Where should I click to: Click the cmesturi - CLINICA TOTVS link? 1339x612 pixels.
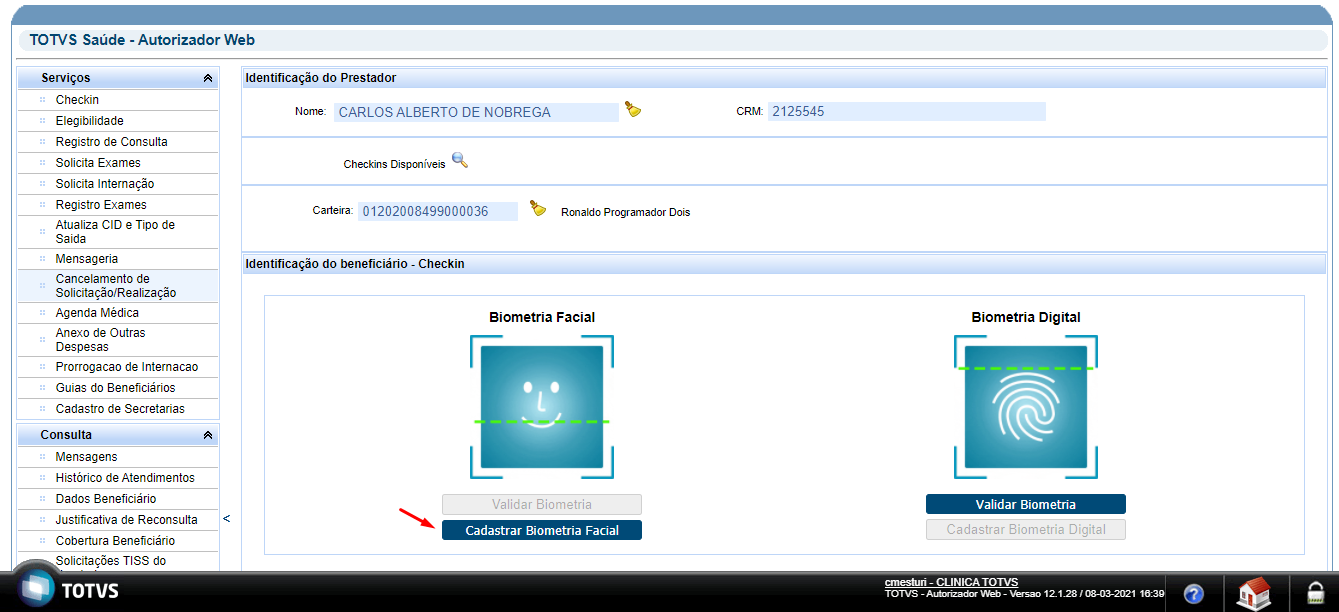951,582
